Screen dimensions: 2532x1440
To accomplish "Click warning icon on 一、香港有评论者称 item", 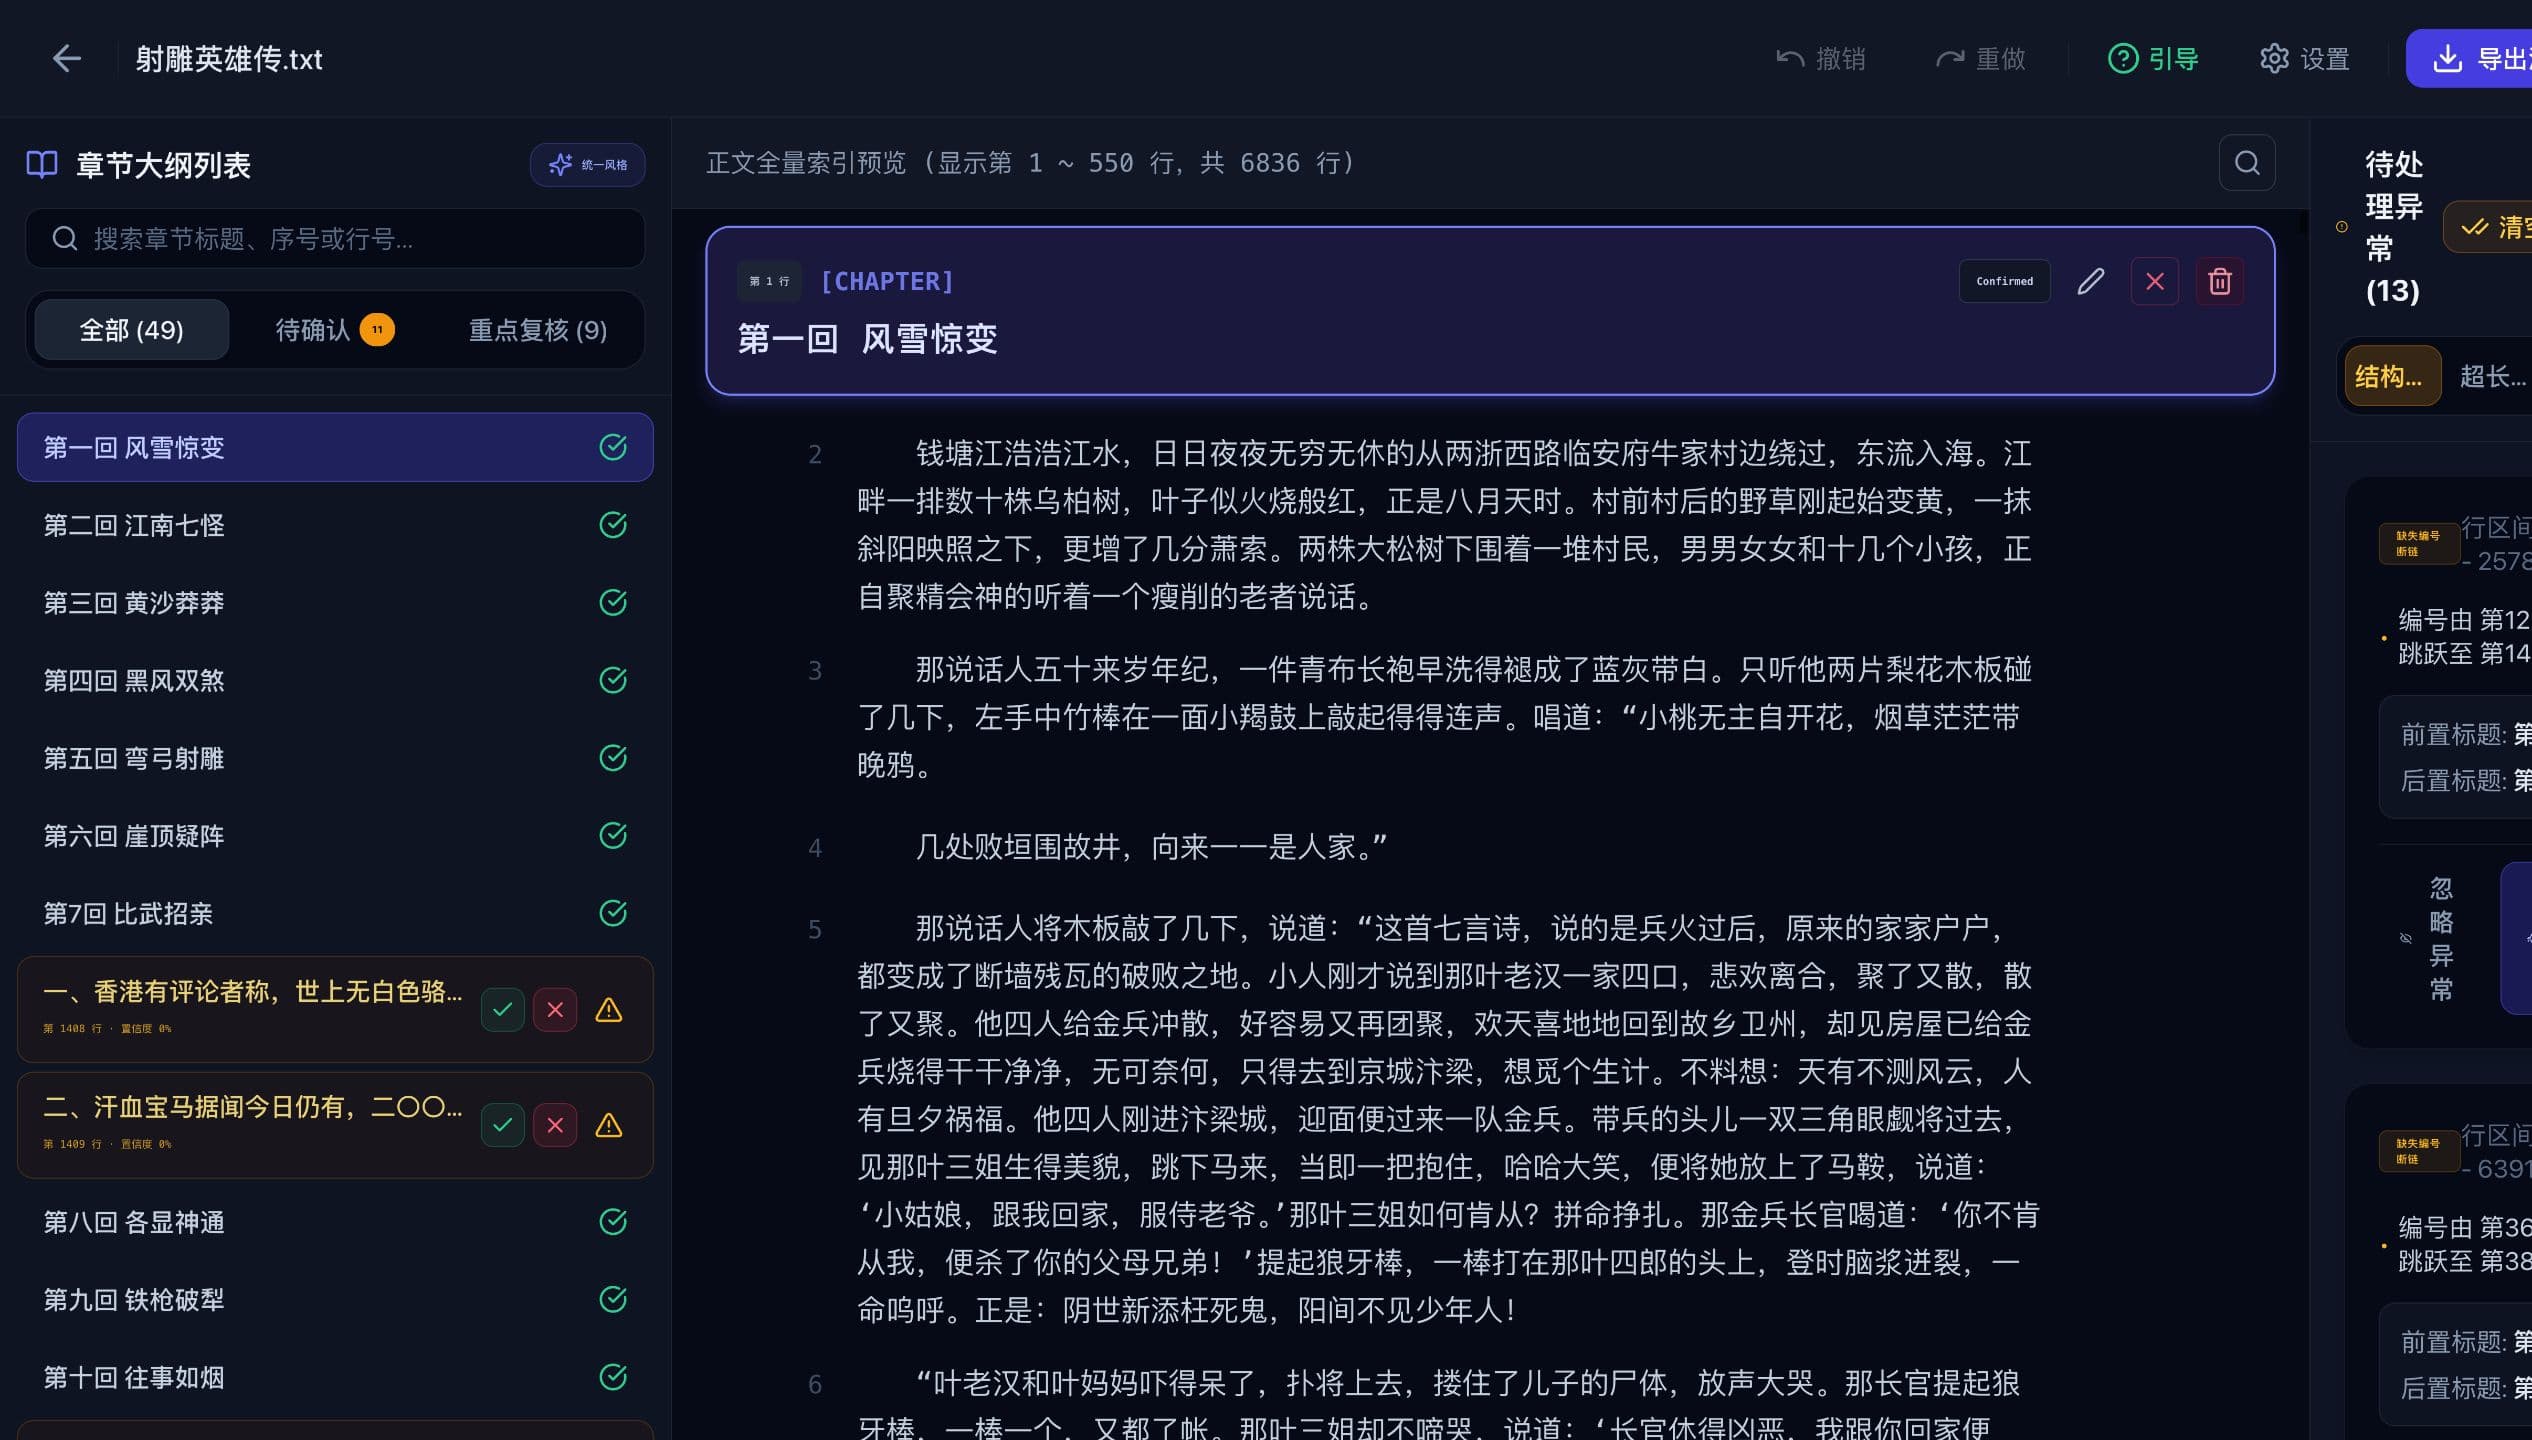I will click(609, 1010).
